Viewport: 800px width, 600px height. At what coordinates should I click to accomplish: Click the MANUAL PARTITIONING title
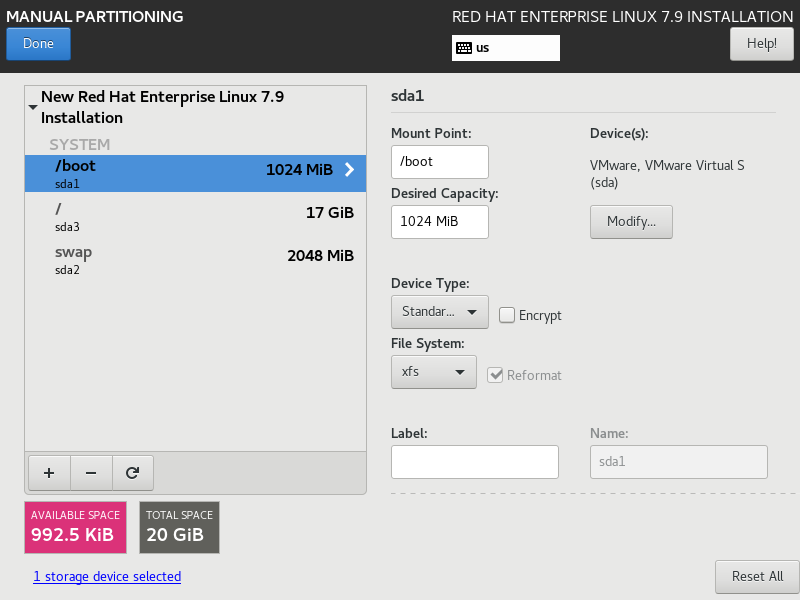point(95,16)
